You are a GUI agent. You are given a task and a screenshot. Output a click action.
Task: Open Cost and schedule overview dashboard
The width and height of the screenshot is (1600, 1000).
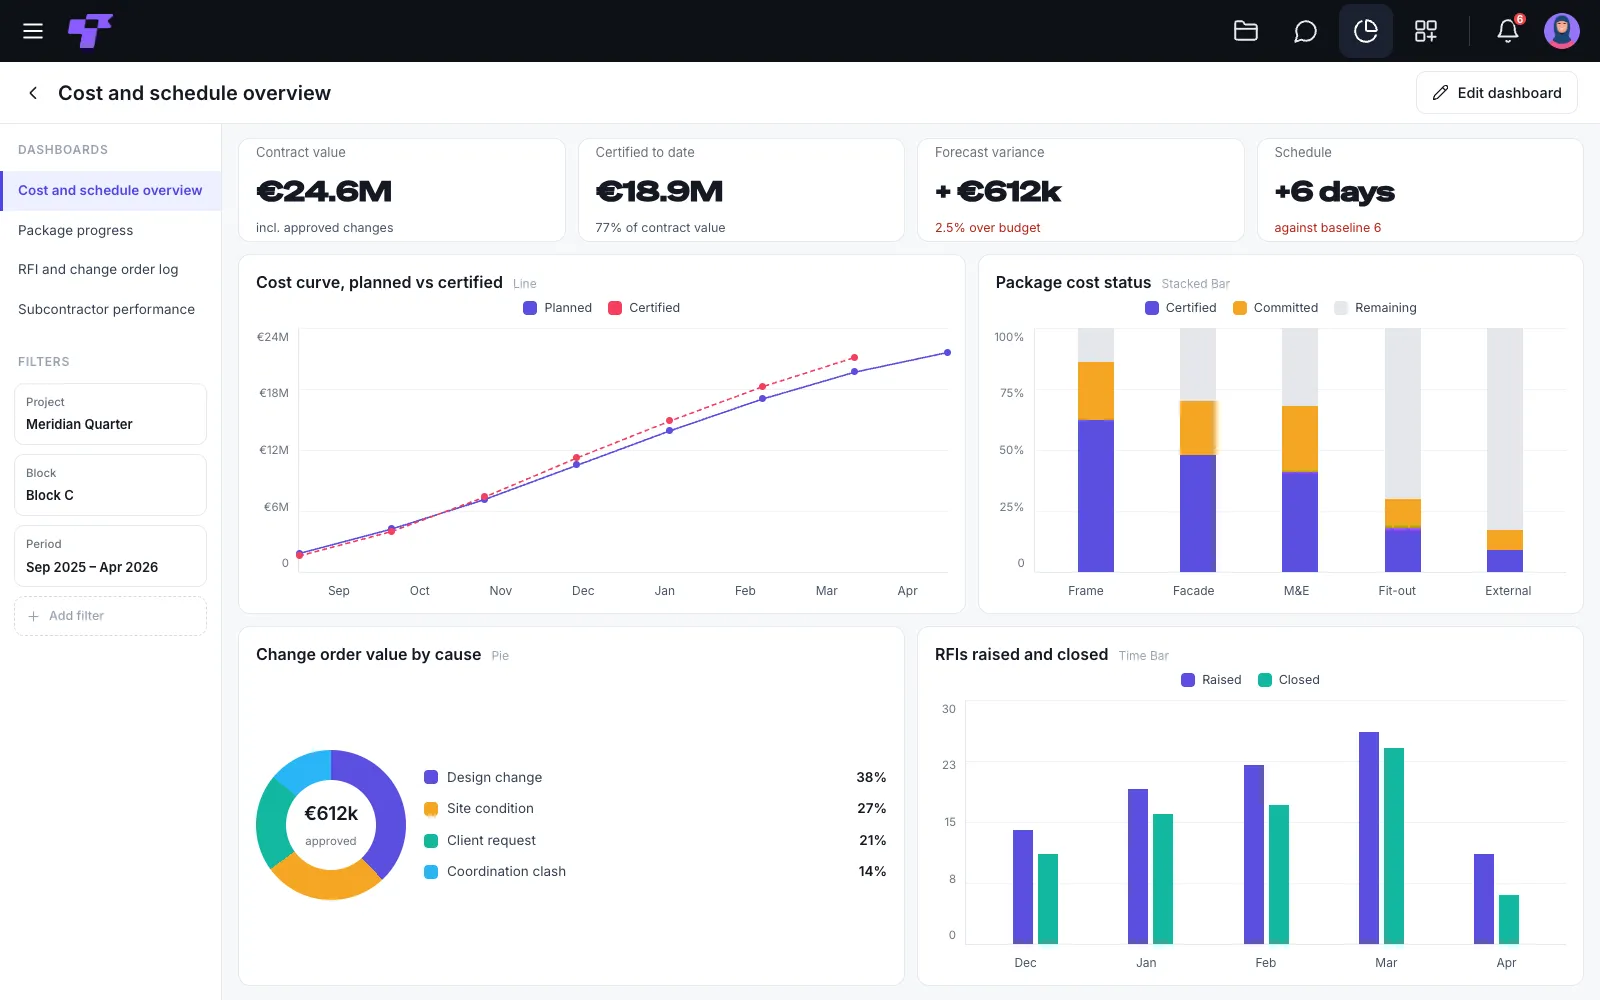110,190
